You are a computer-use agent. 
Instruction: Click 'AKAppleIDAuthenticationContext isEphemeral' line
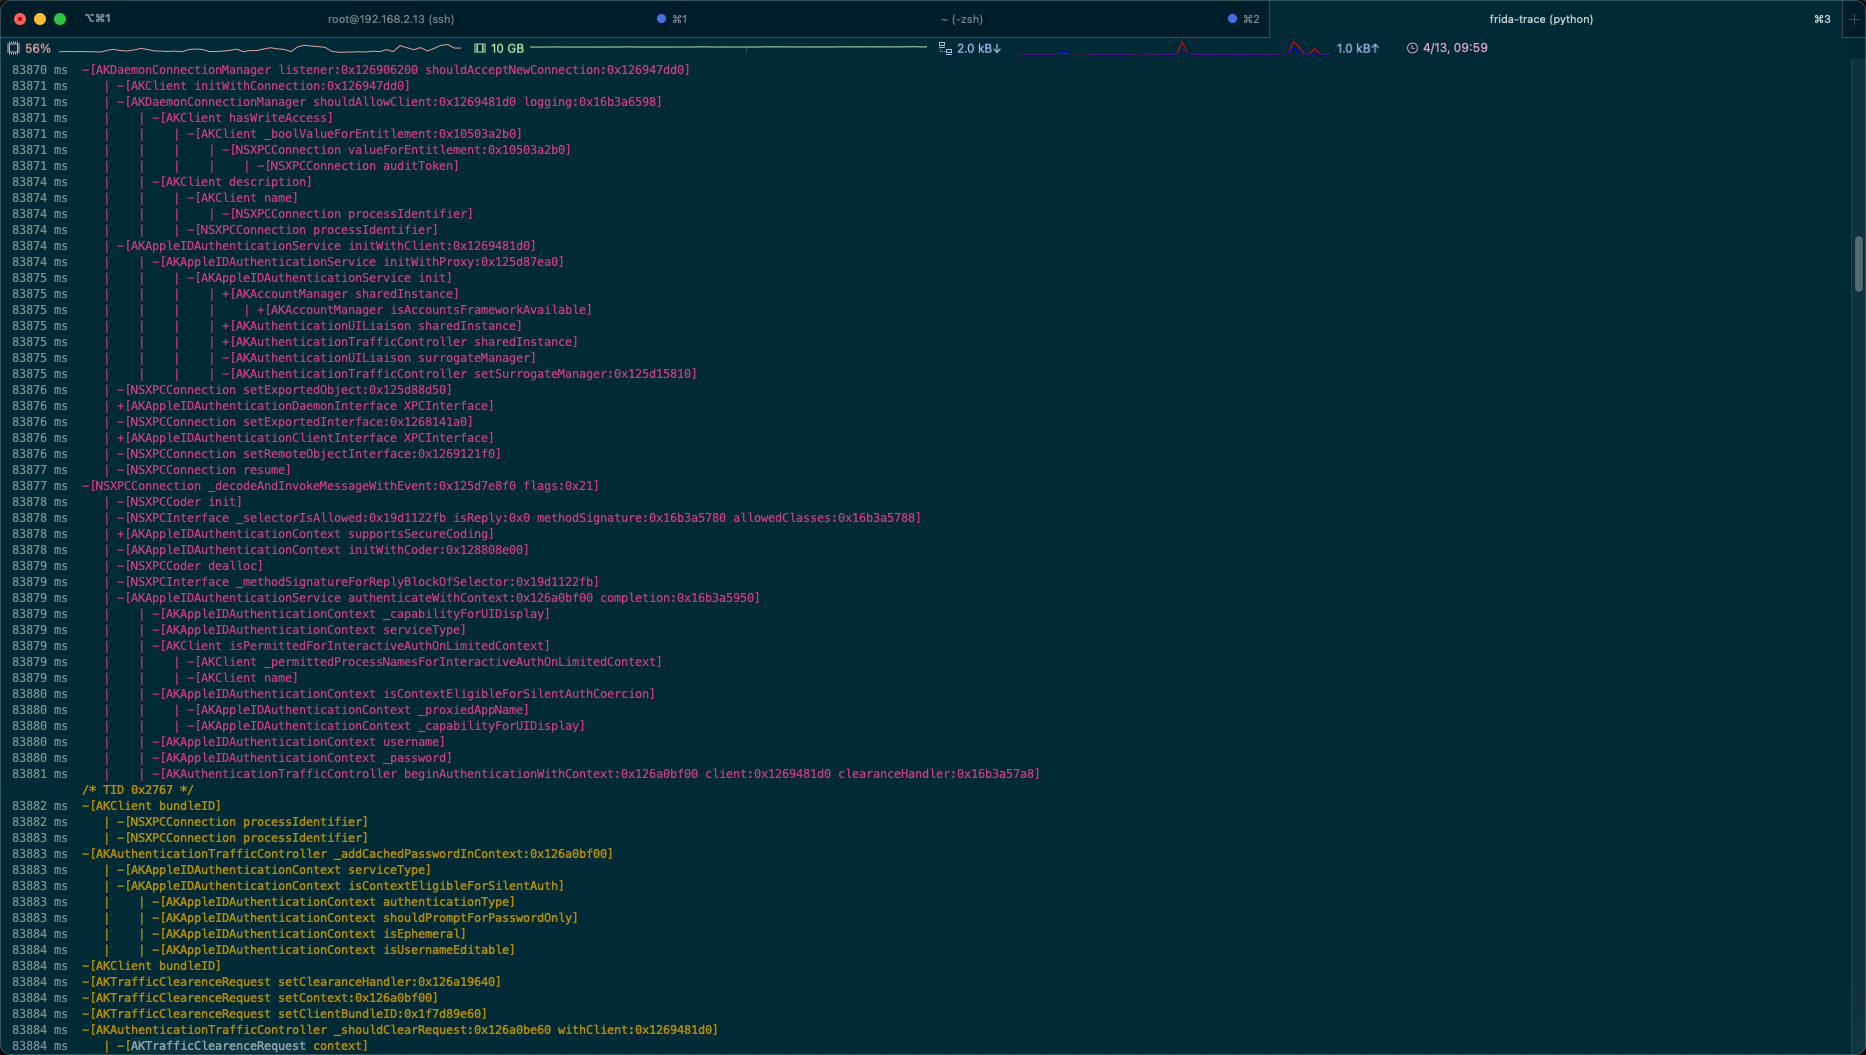[309, 934]
